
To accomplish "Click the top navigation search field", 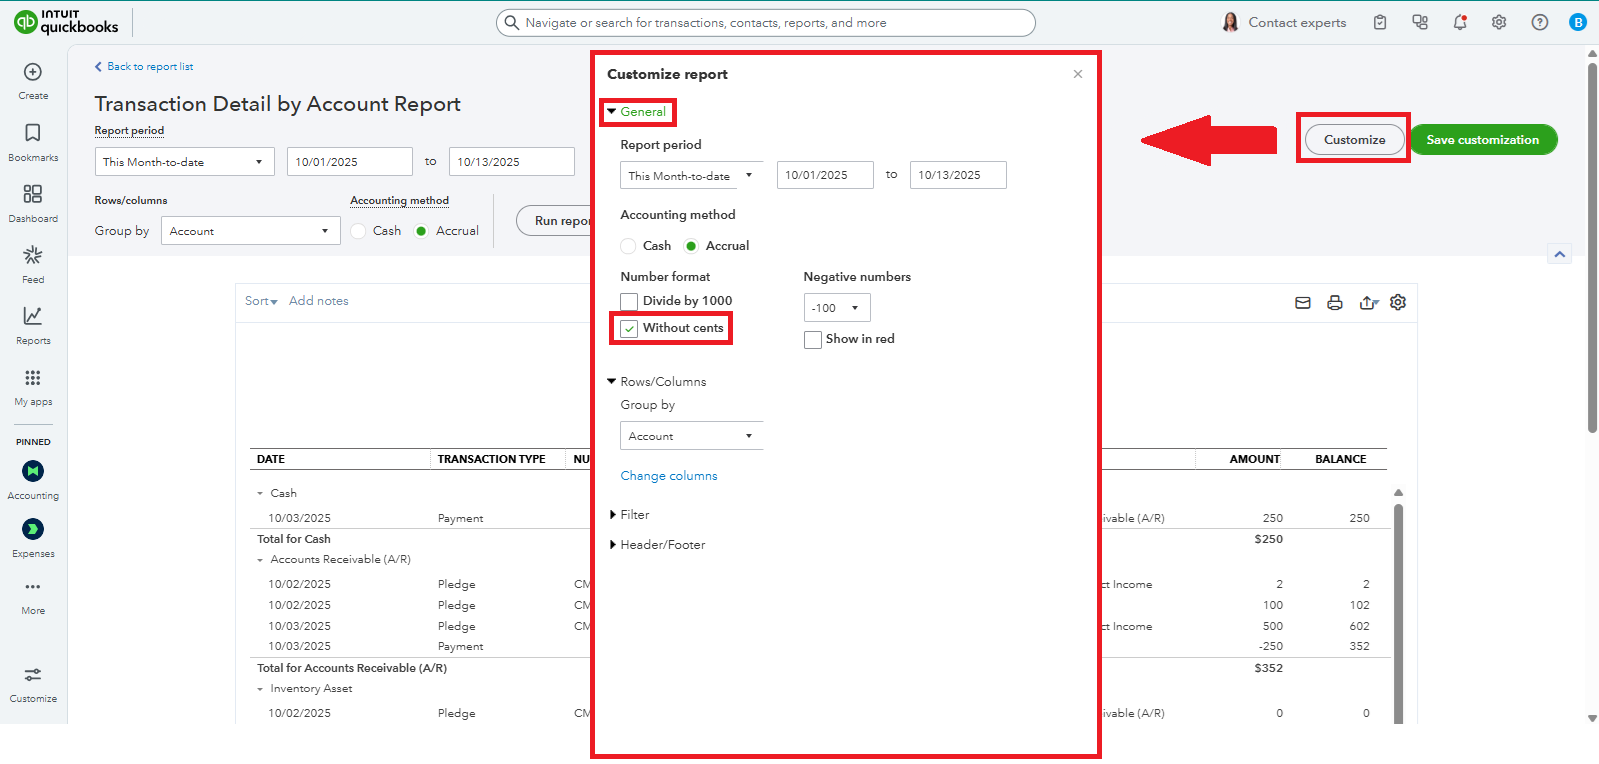I will [x=765, y=23].
